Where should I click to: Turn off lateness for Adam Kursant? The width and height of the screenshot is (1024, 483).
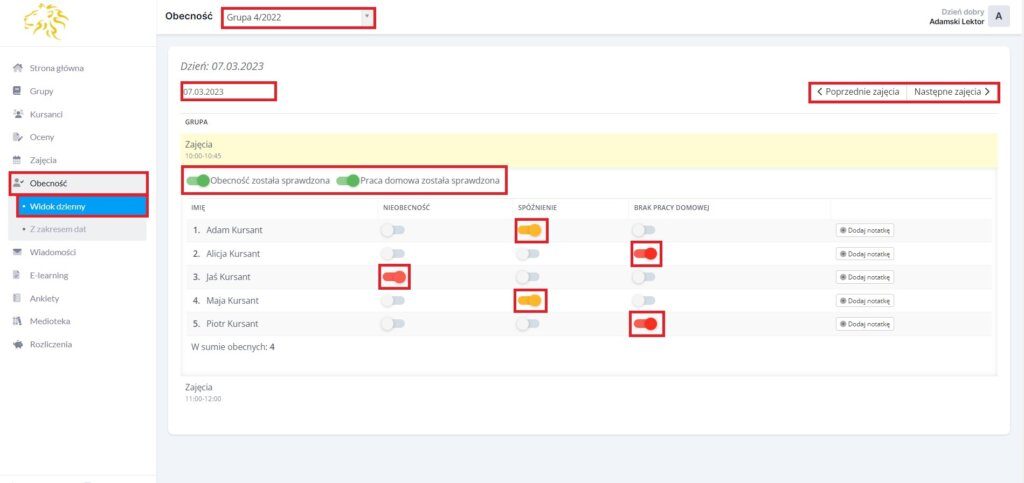pyautogui.click(x=530, y=231)
